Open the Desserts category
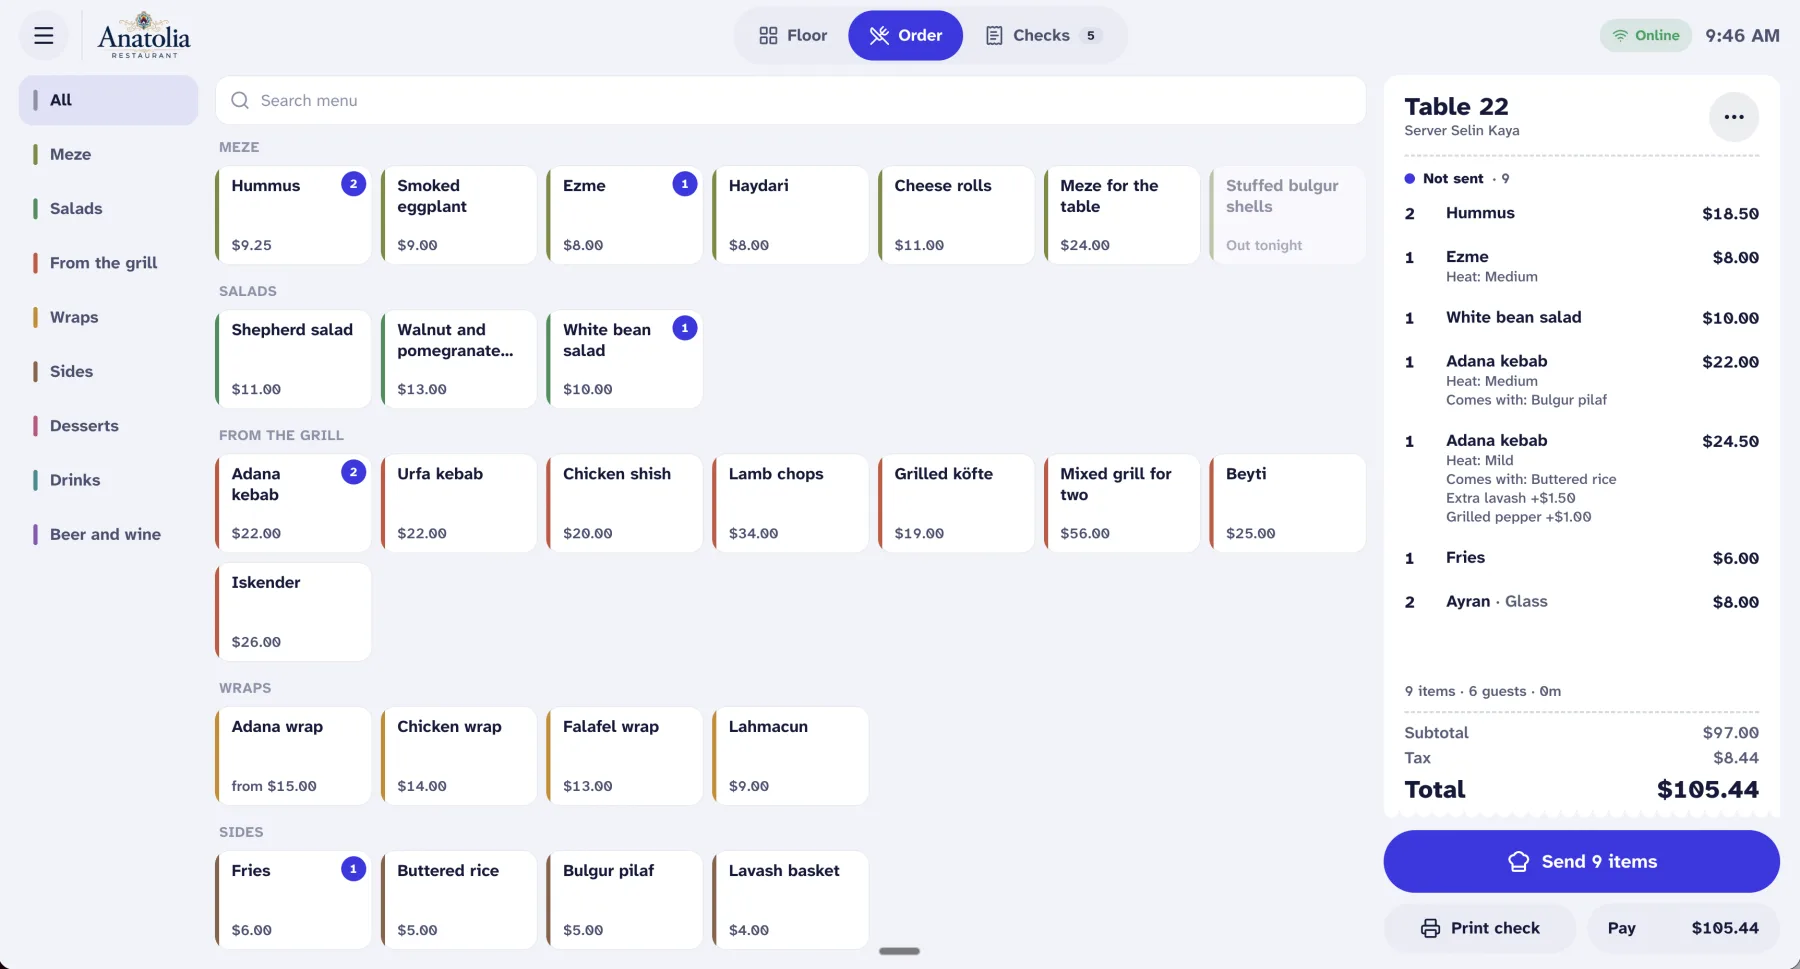The image size is (1800, 969). point(108,426)
